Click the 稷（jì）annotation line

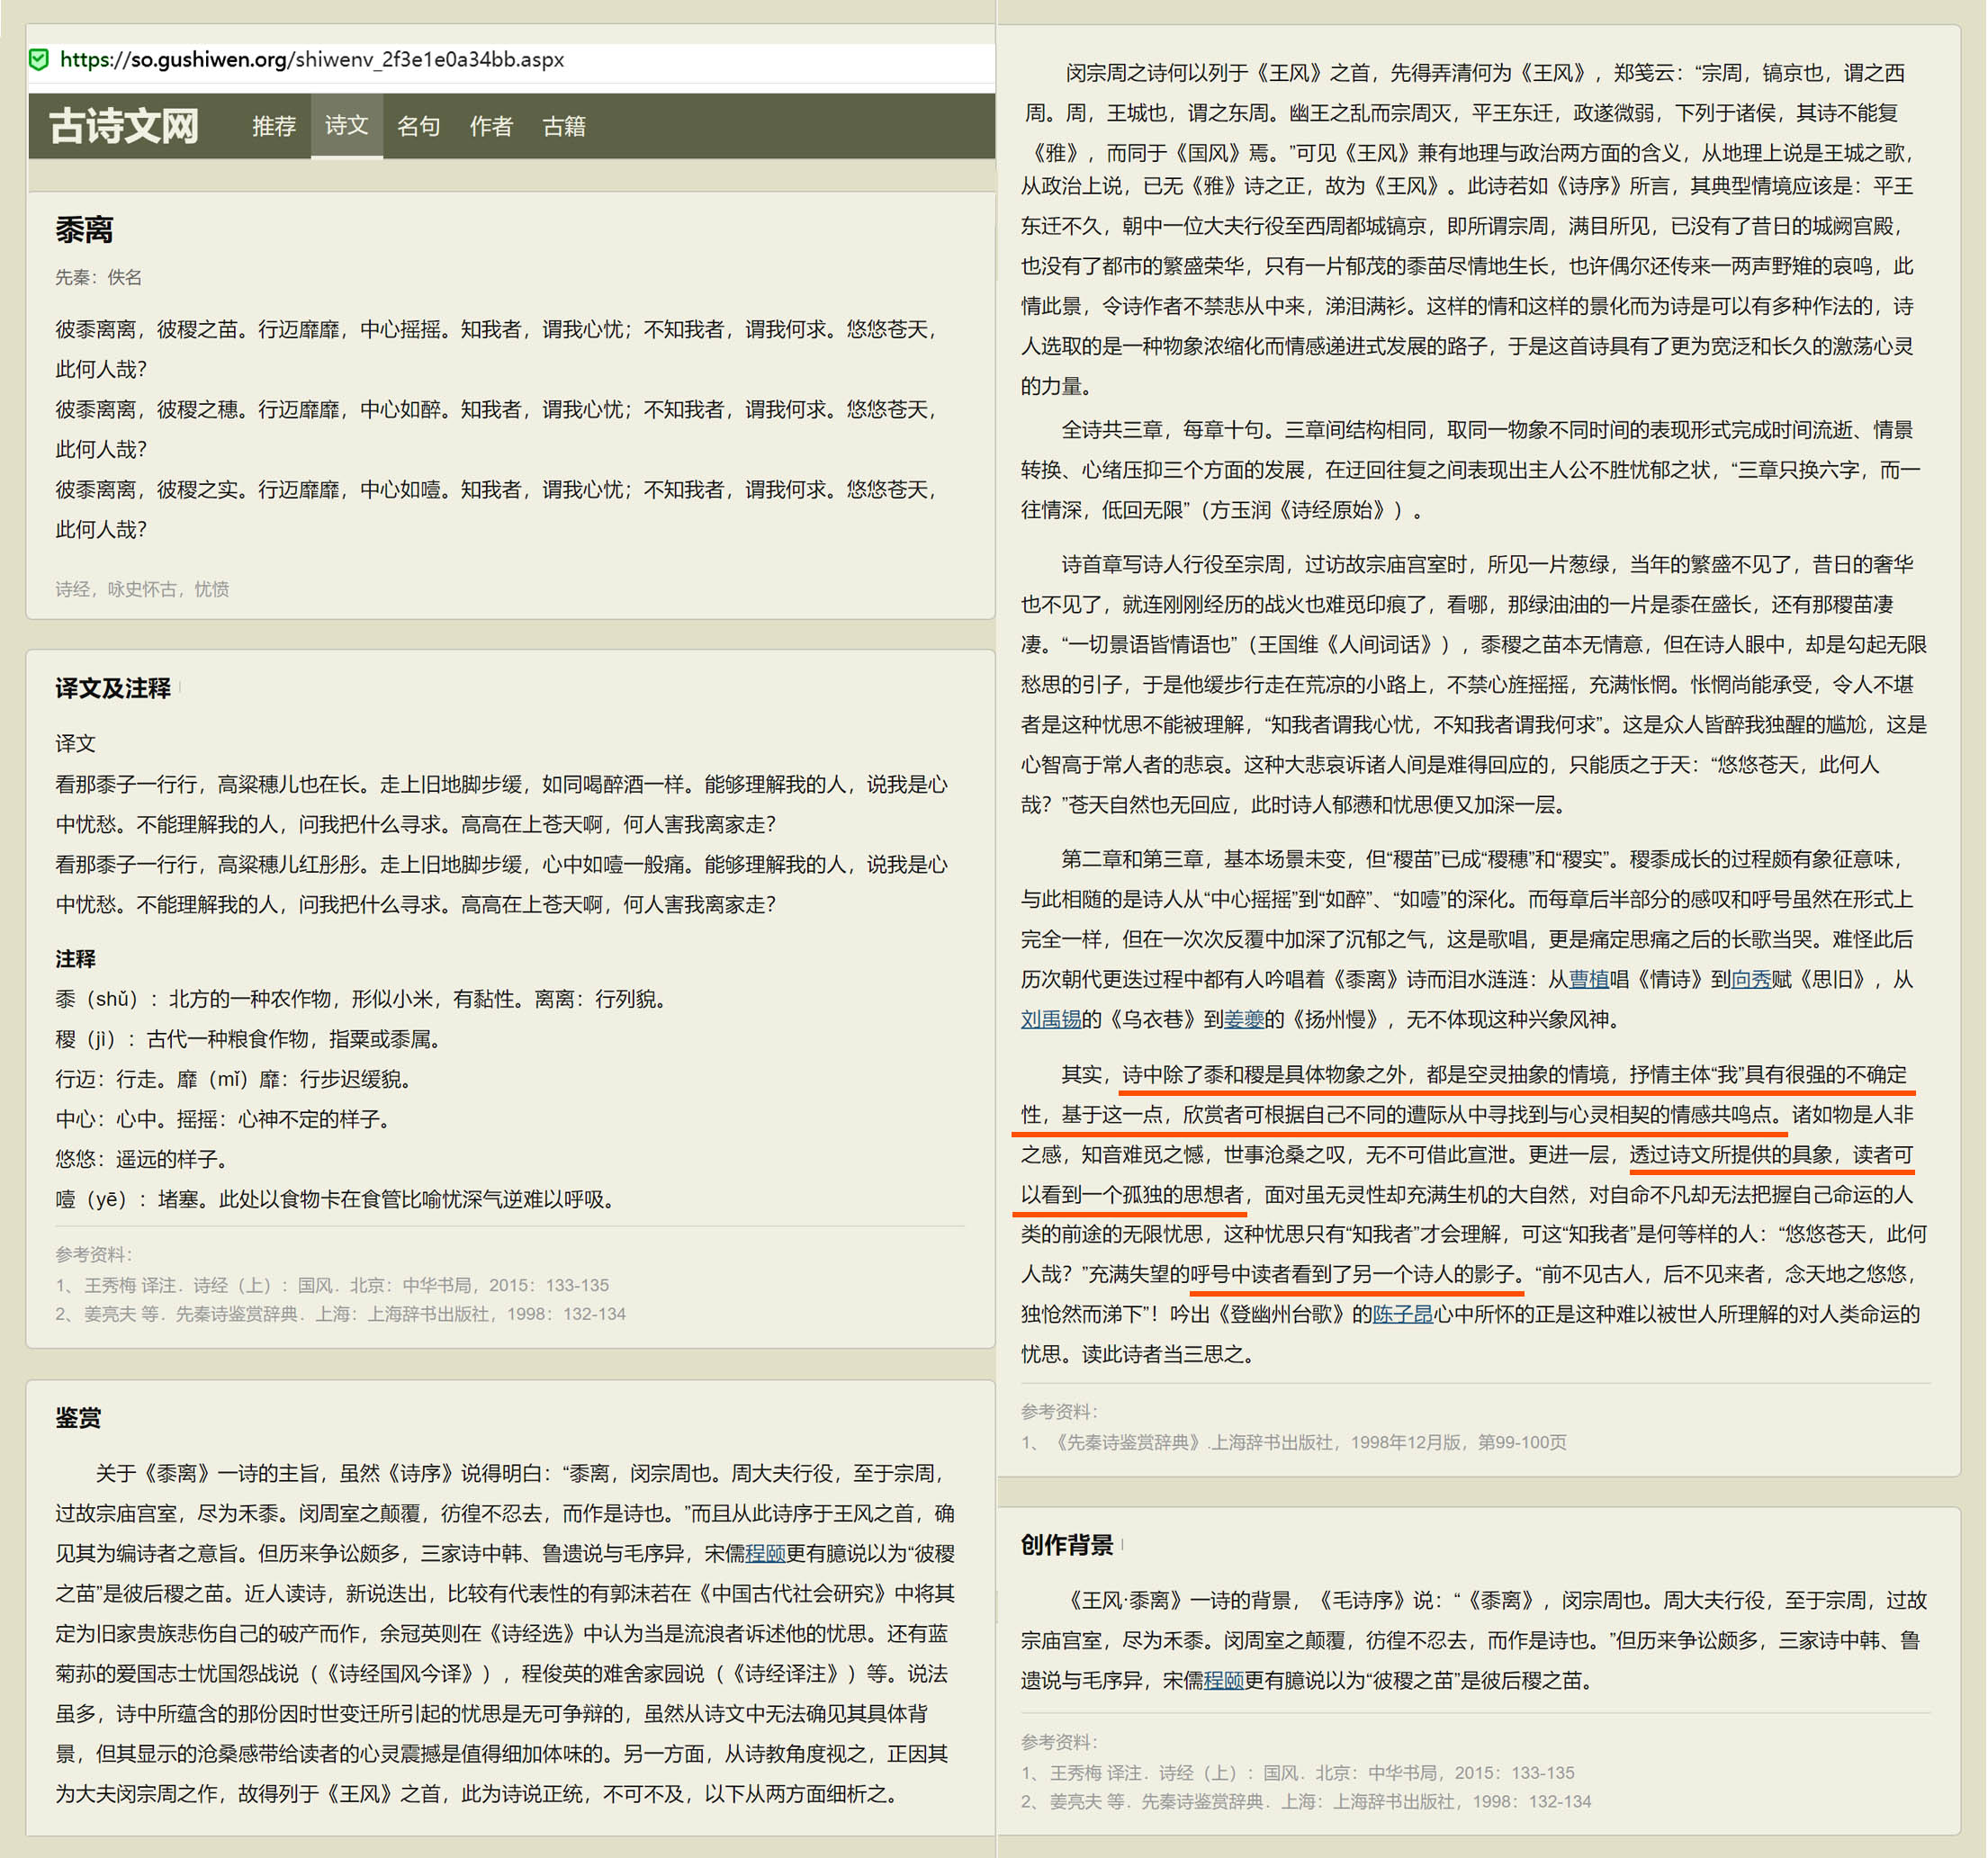click(248, 1039)
